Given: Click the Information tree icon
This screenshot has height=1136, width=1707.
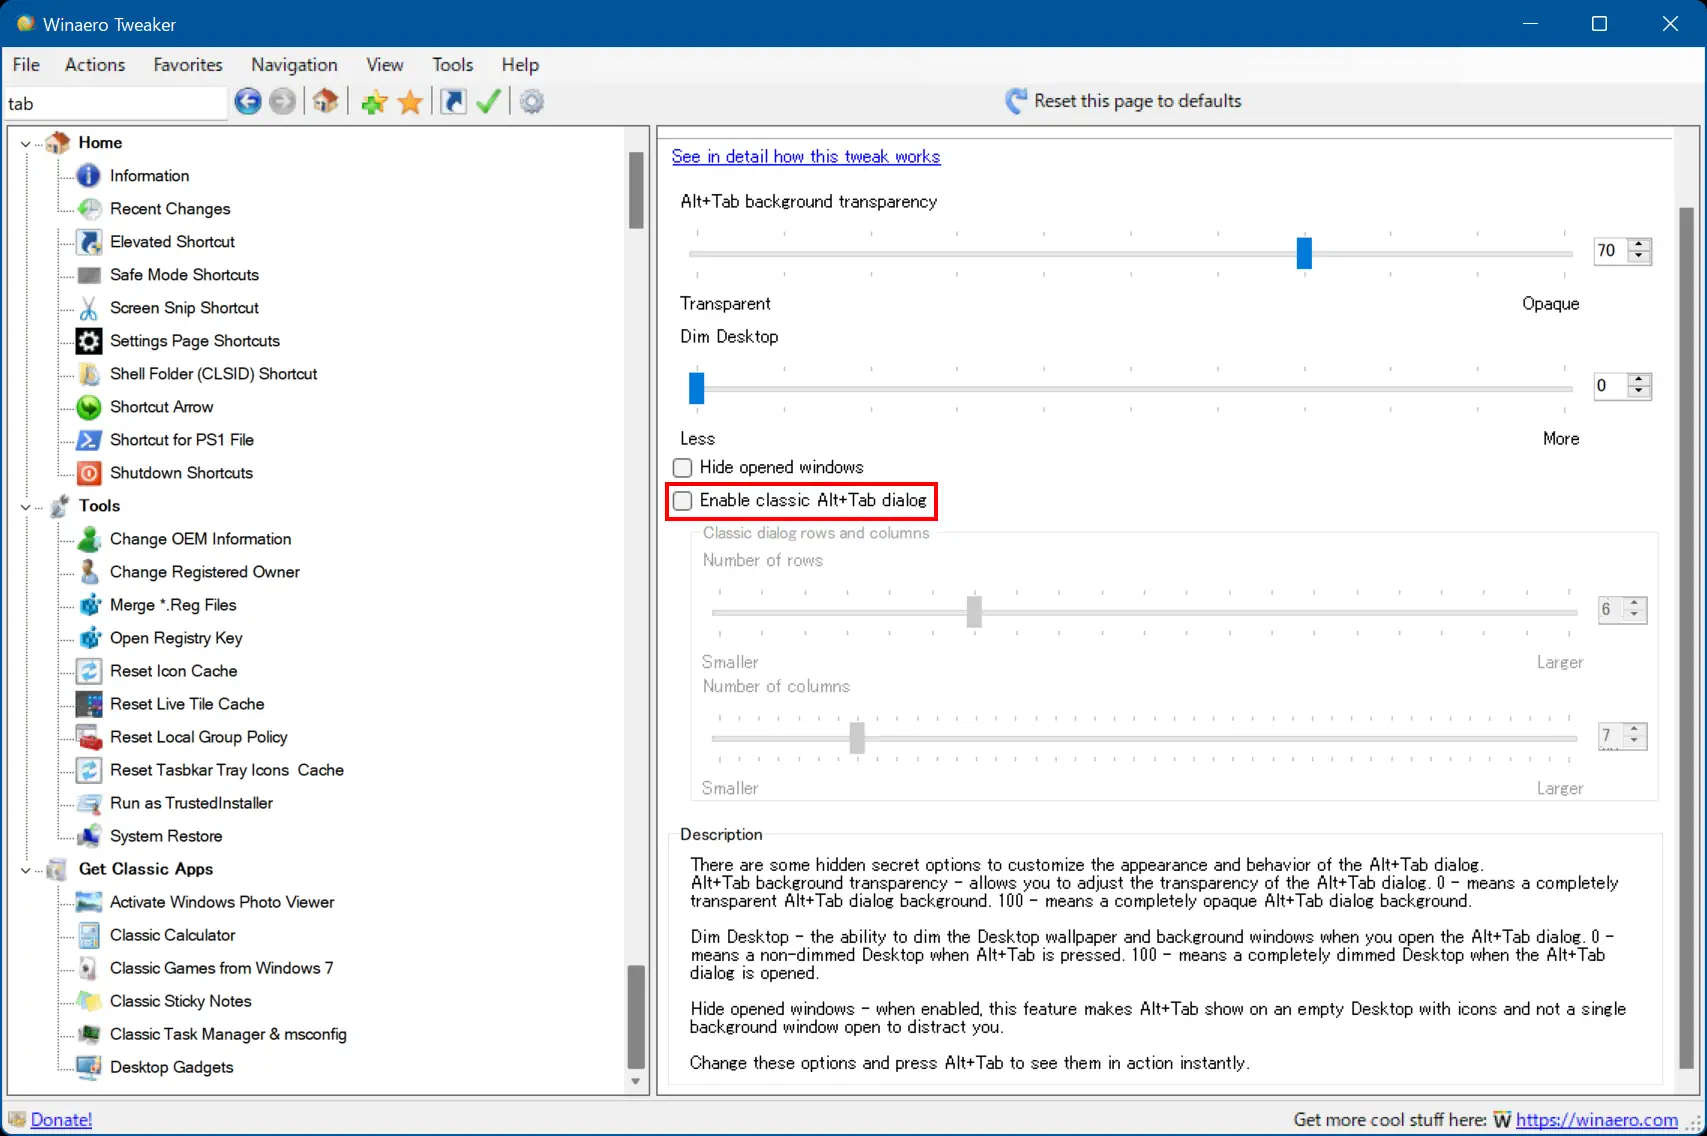Looking at the screenshot, I should 89,176.
